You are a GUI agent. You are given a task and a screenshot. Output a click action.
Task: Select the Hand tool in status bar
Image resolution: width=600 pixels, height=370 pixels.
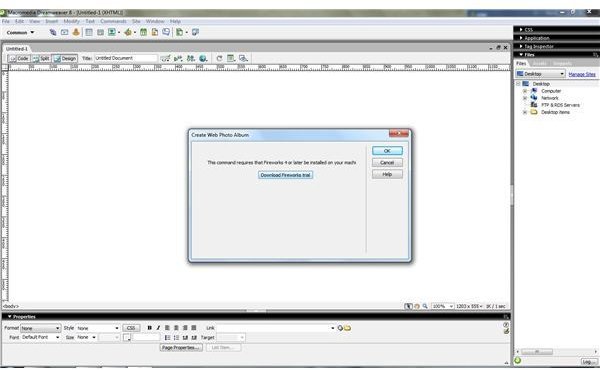click(x=417, y=306)
